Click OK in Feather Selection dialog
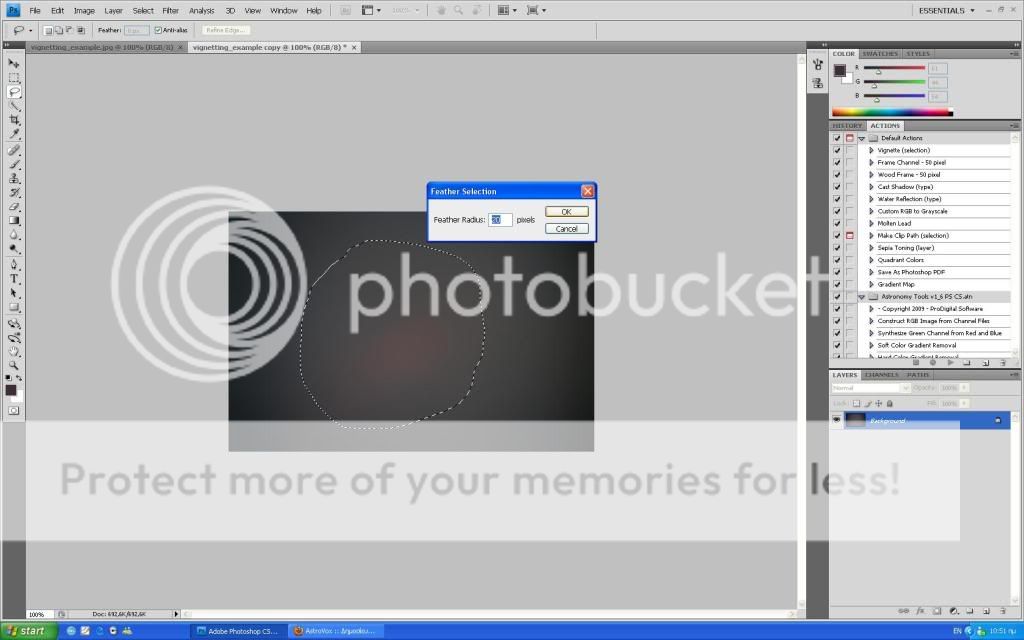 click(566, 212)
